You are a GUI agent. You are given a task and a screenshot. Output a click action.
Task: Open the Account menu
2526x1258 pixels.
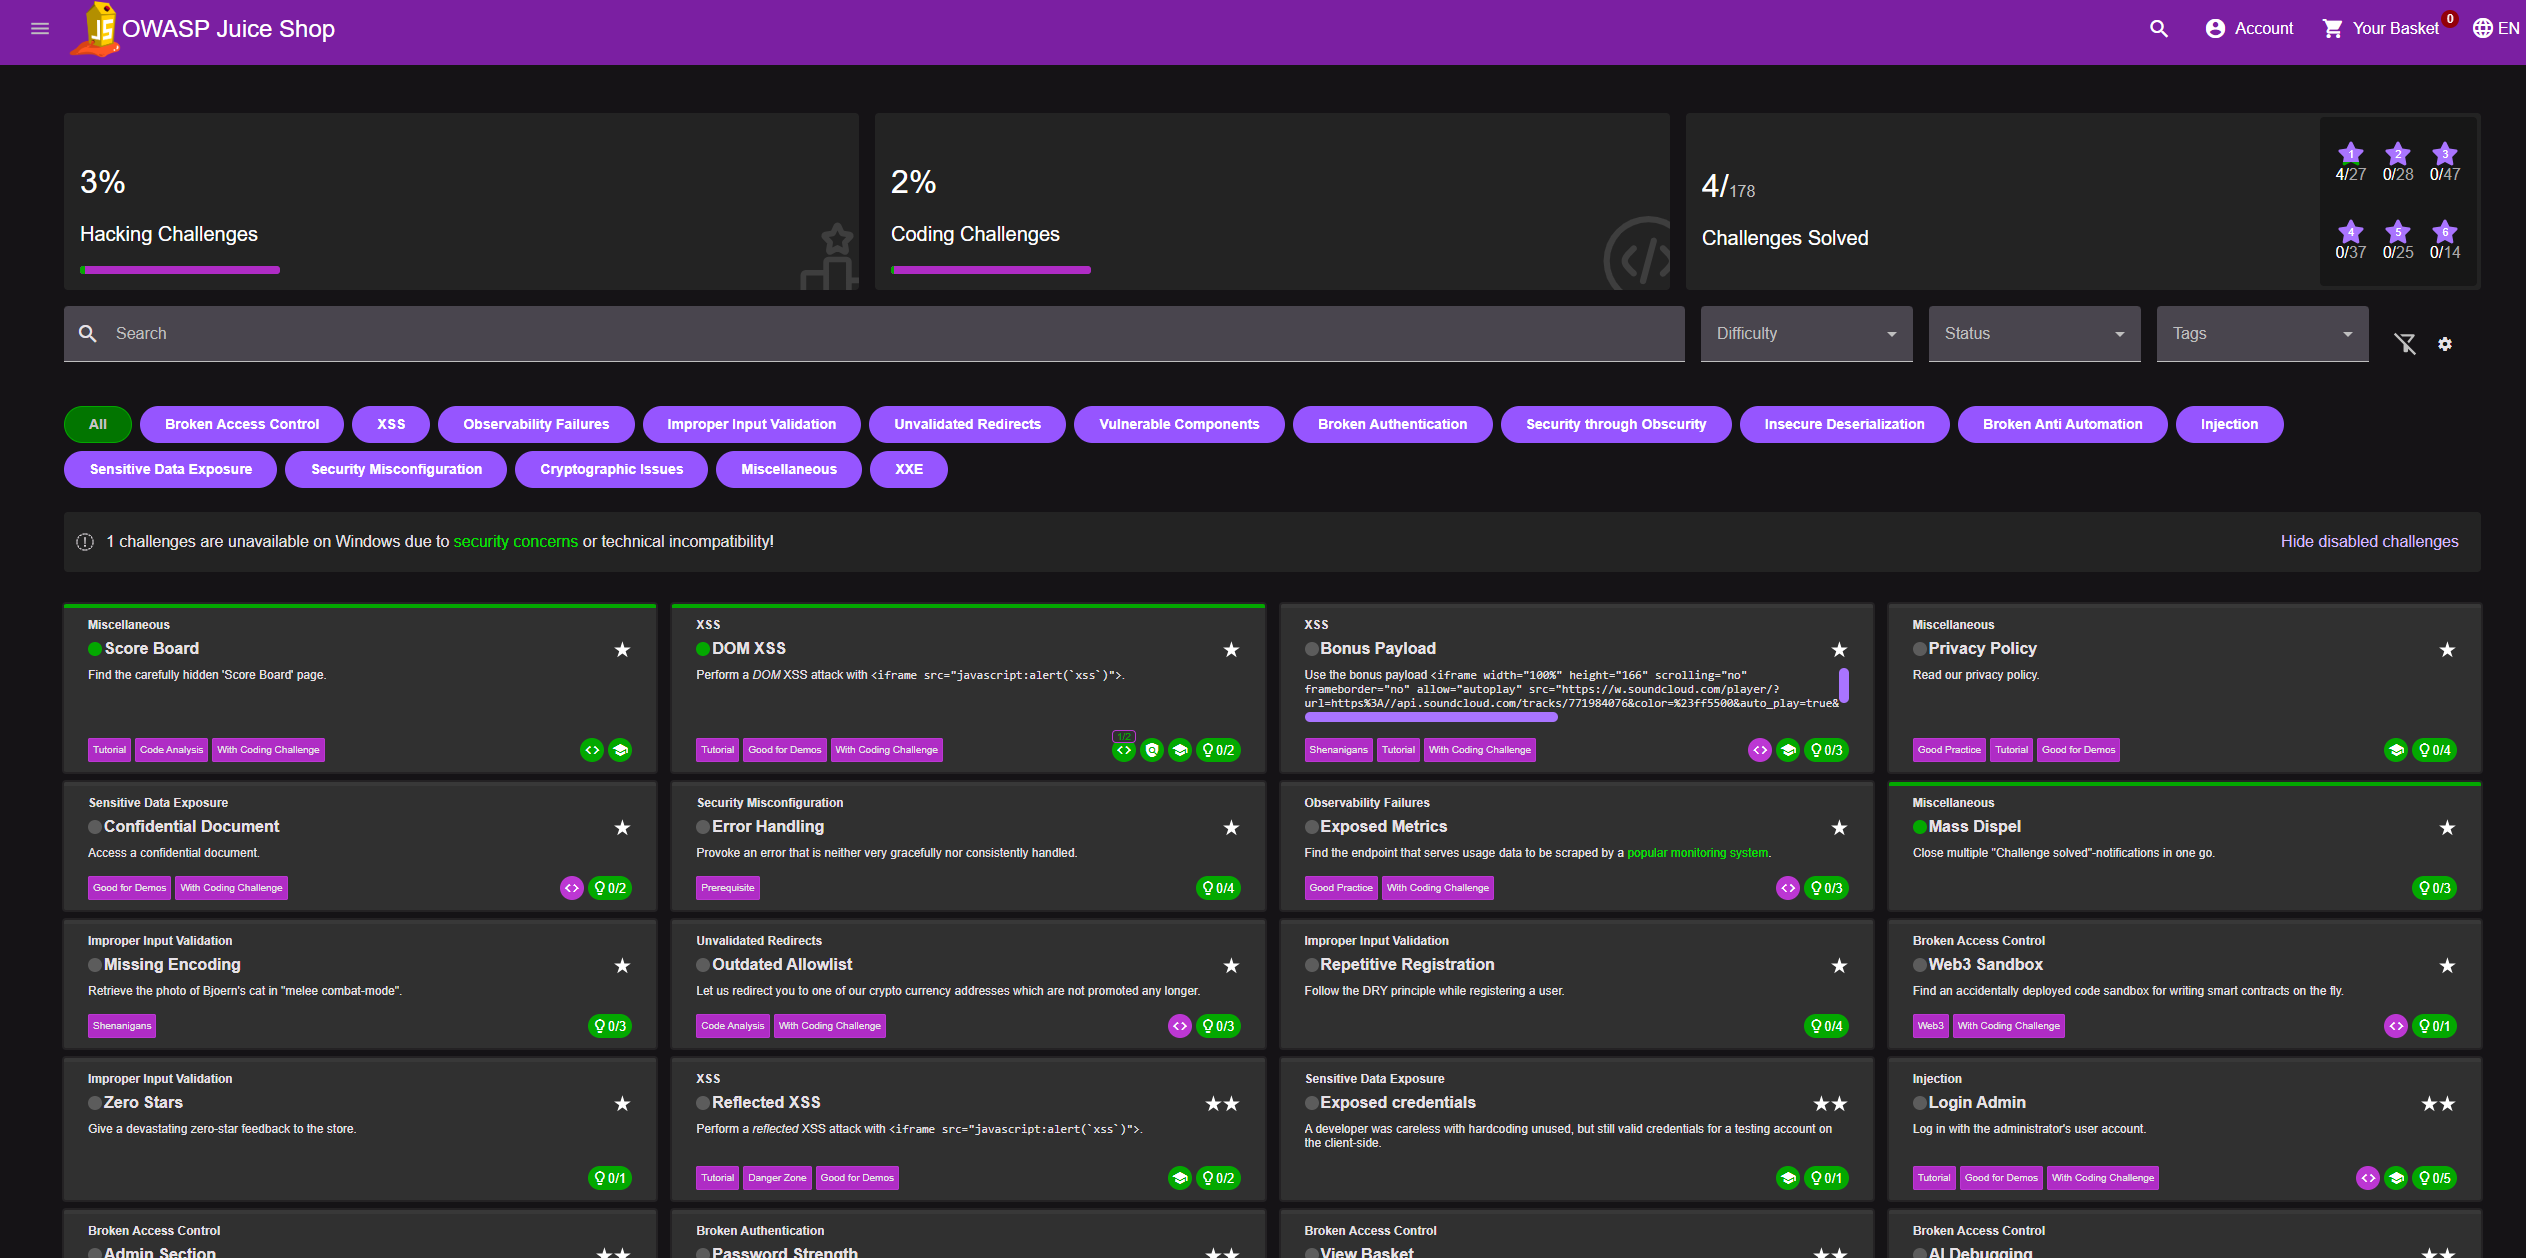2249,29
